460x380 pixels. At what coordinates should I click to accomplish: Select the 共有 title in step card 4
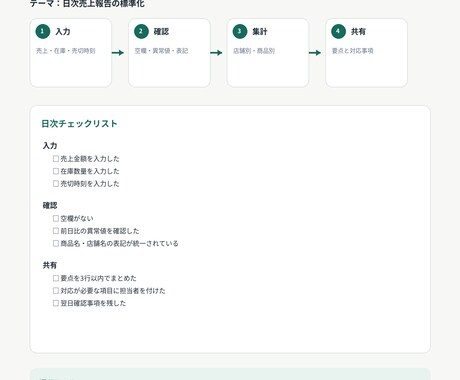(358, 32)
